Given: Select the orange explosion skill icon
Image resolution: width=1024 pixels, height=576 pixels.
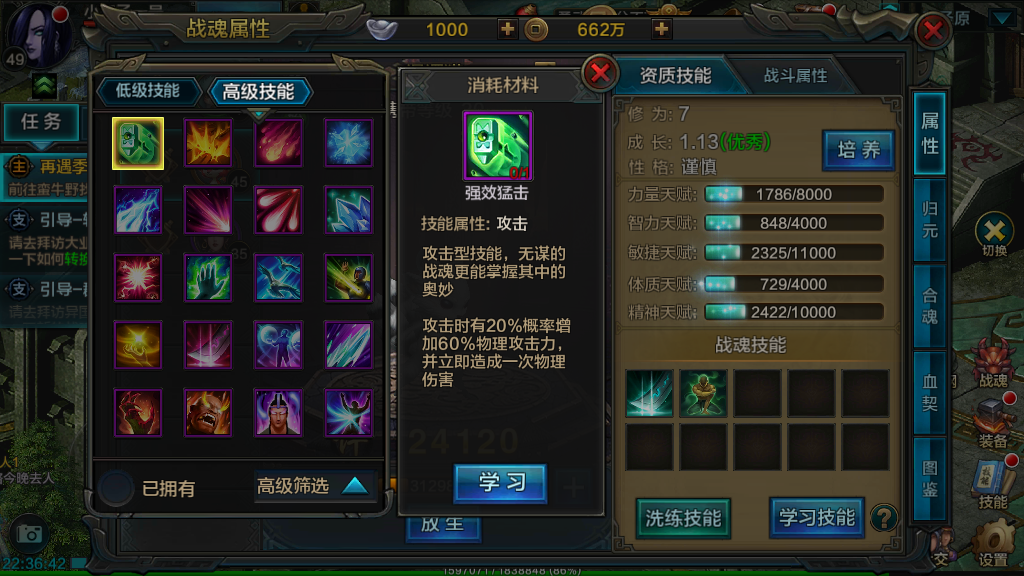Looking at the screenshot, I should [208, 143].
